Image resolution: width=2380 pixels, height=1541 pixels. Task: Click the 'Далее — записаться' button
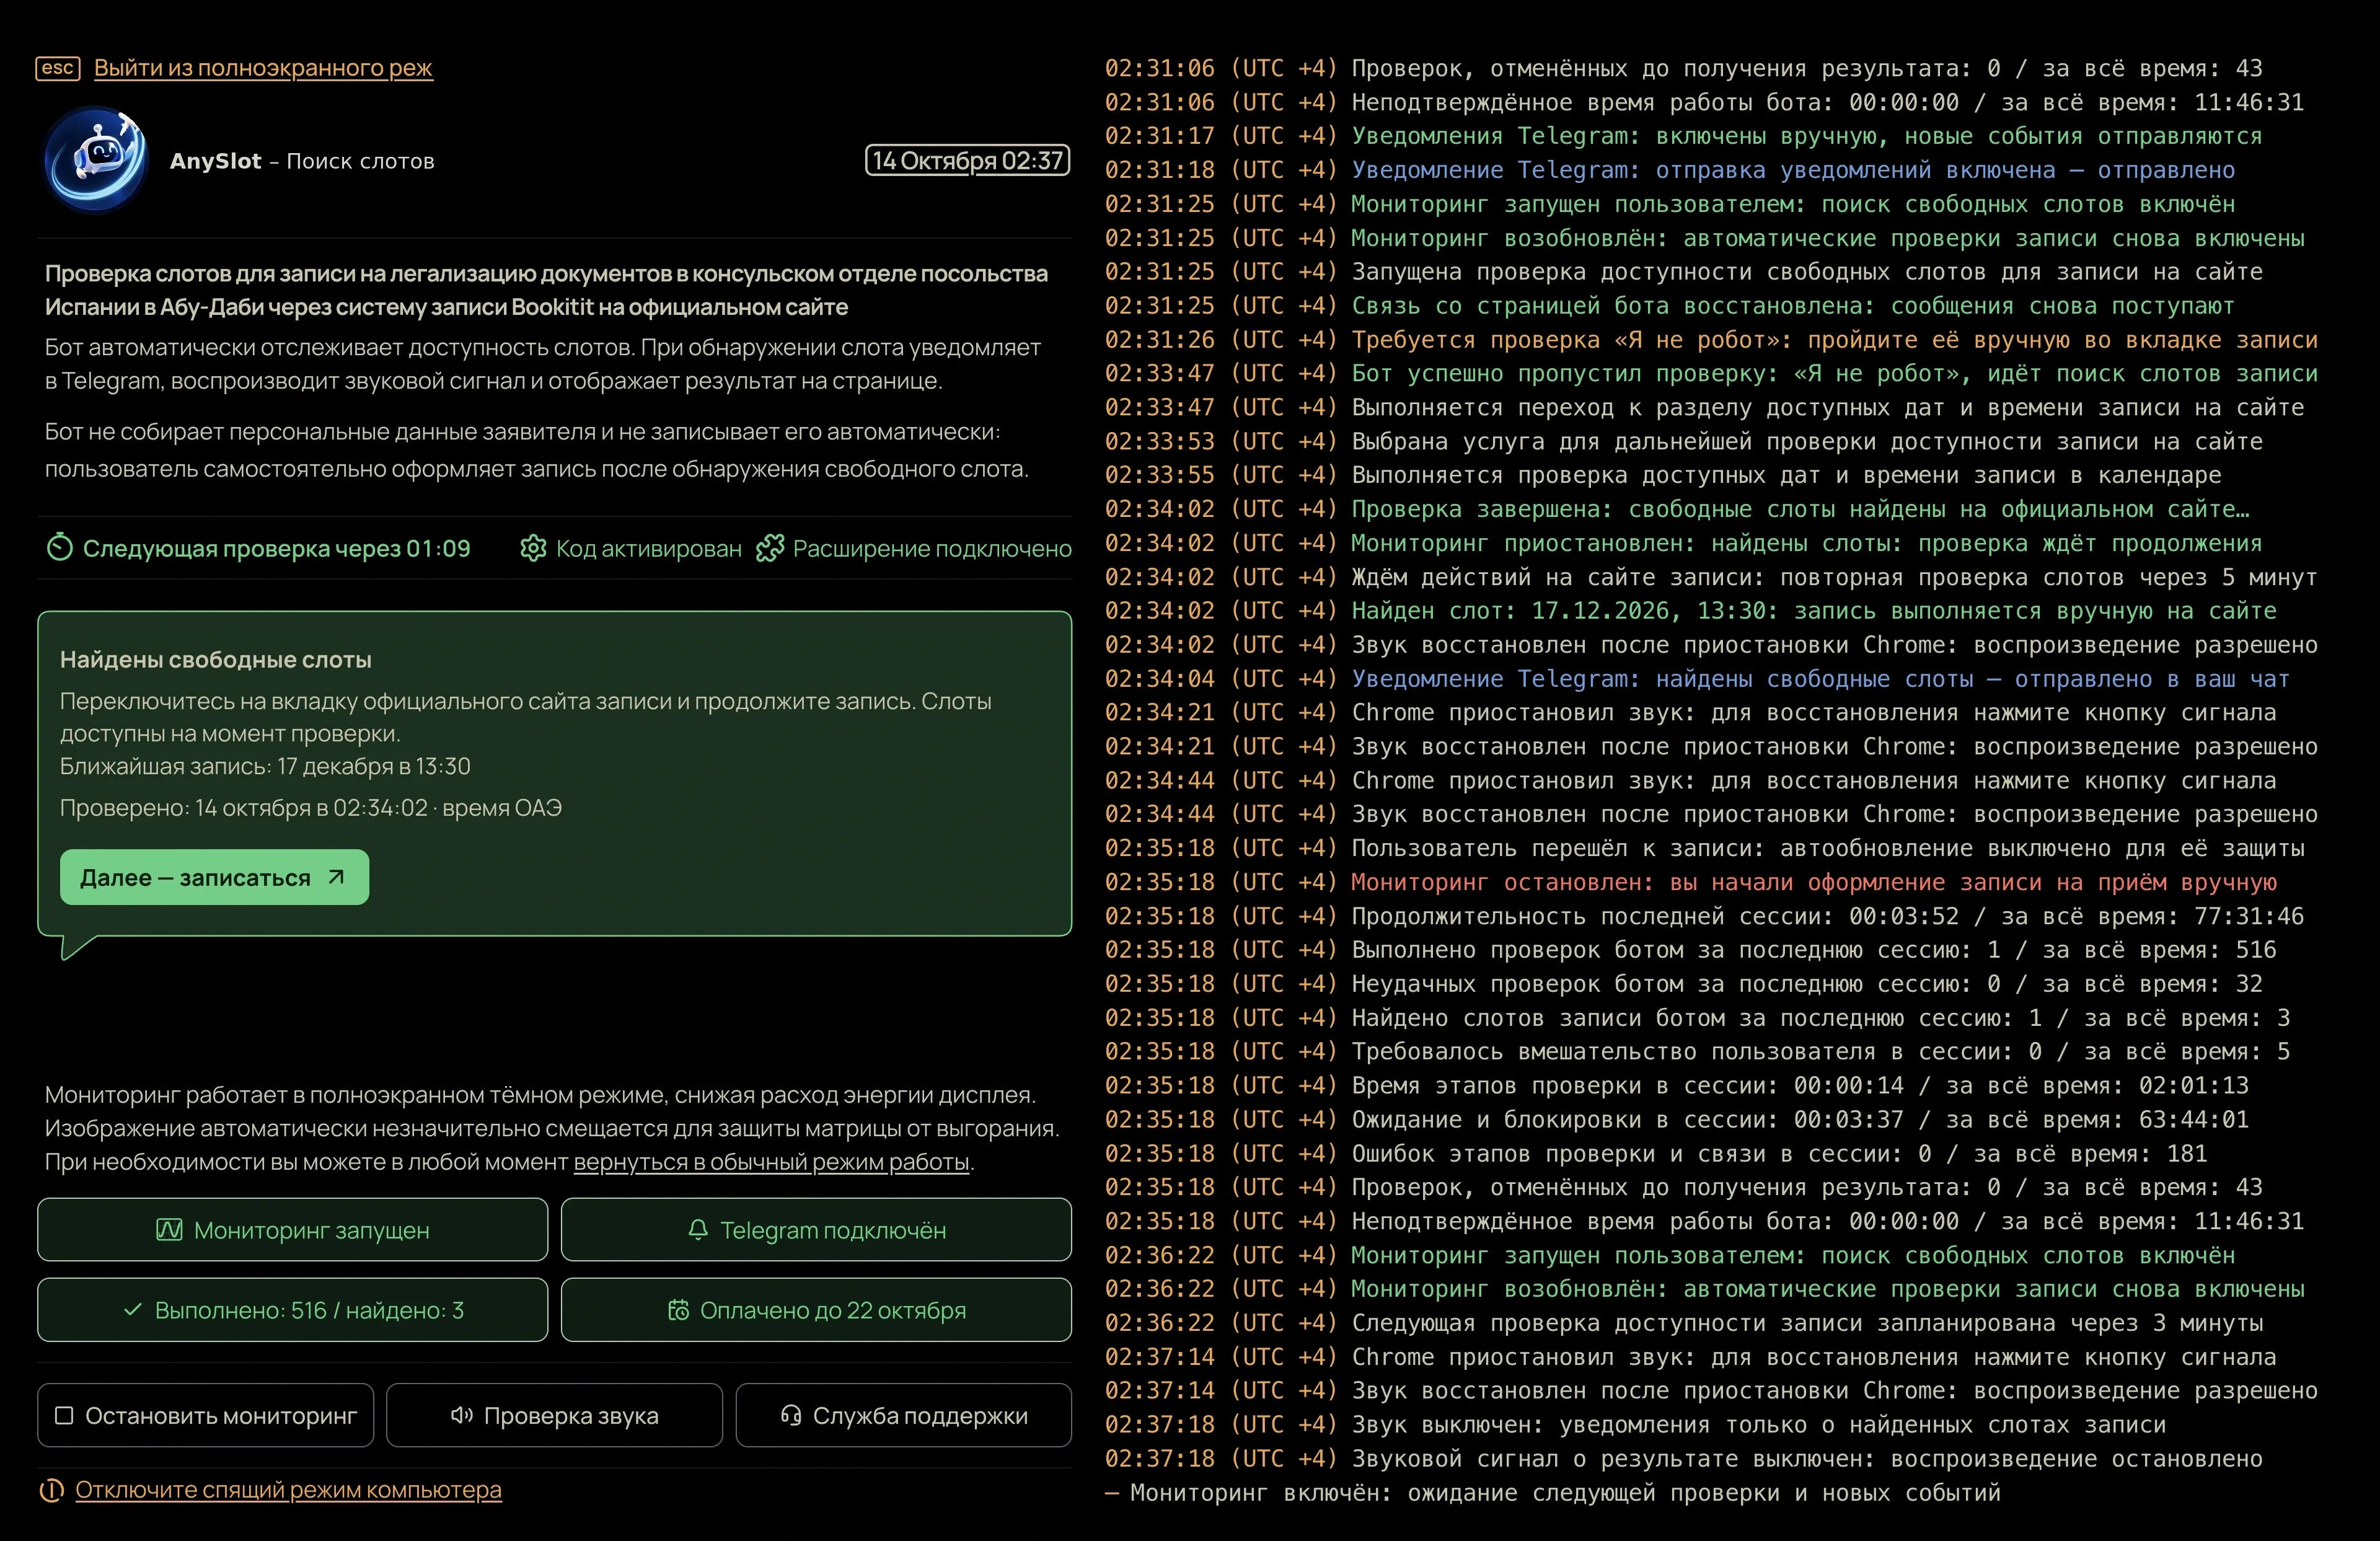[214, 877]
